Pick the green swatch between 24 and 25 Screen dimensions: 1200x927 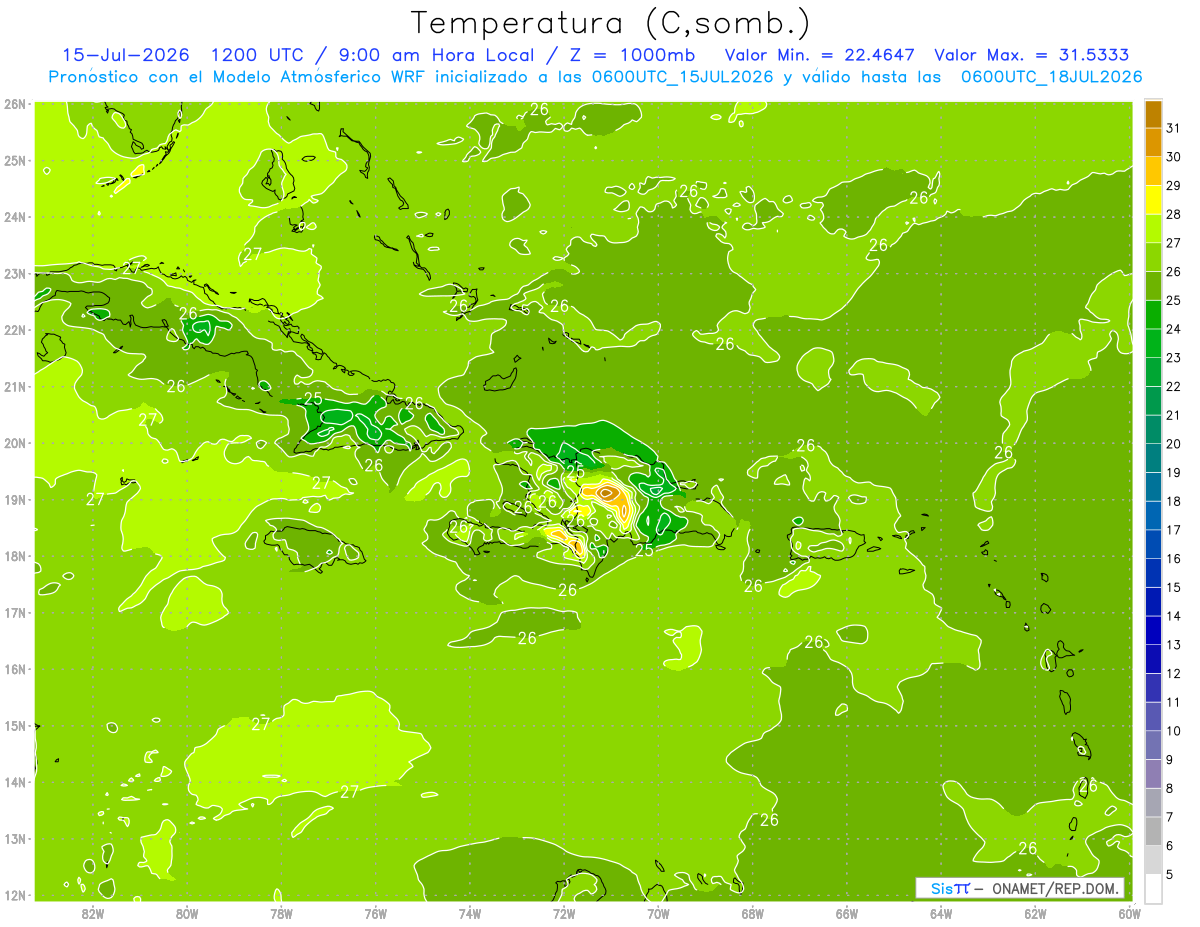click(1153, 314)
